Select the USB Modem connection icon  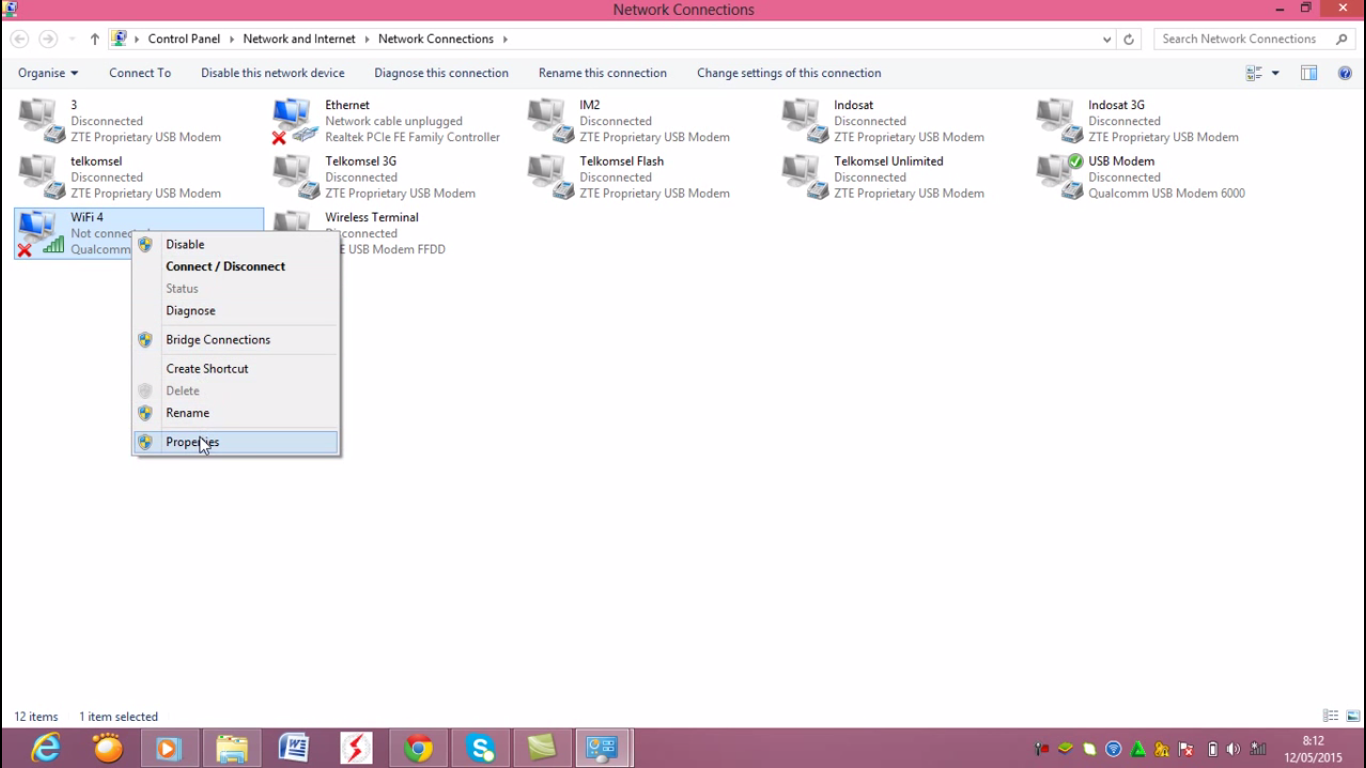click(x=1060, y=176)
